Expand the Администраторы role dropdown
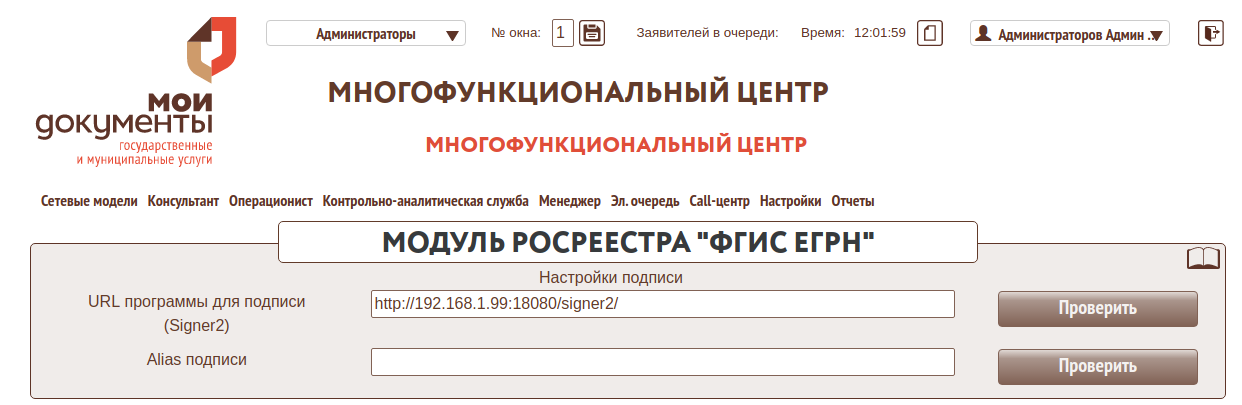The height and width of the screenshot is (405, 1242). [x=366, y=34]
